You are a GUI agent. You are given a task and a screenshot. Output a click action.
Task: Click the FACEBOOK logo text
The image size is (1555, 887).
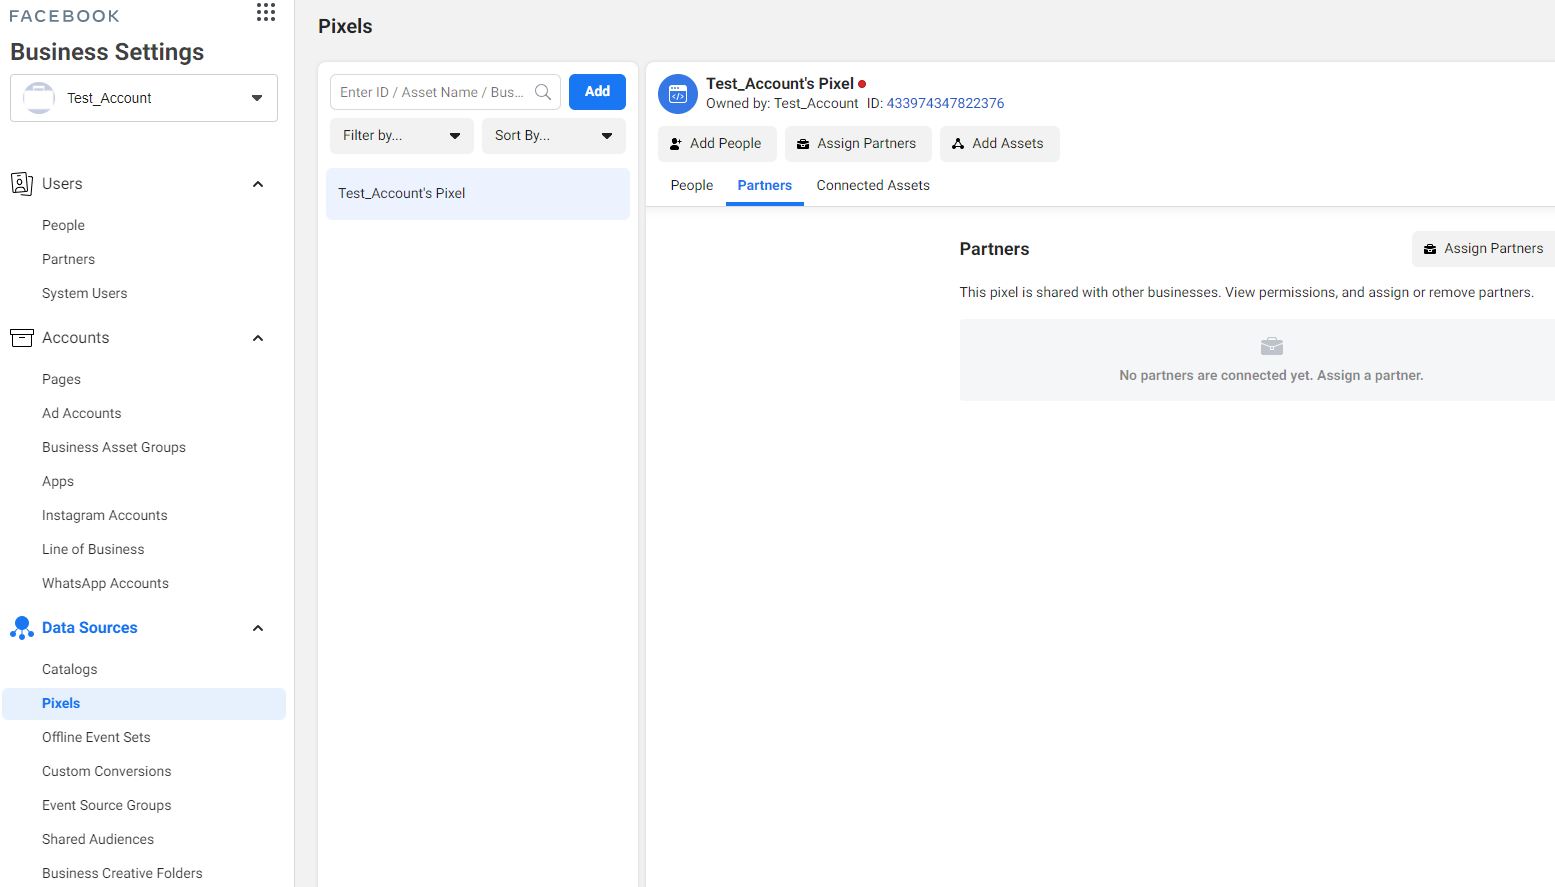pos(64,16)
